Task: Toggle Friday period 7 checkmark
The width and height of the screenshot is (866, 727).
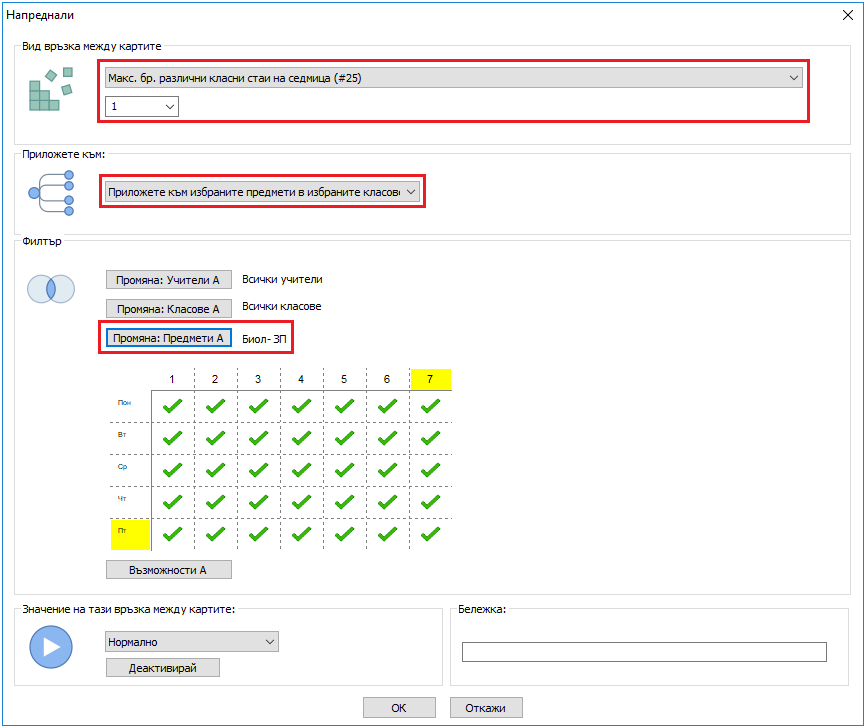Action: pos(430,533)
